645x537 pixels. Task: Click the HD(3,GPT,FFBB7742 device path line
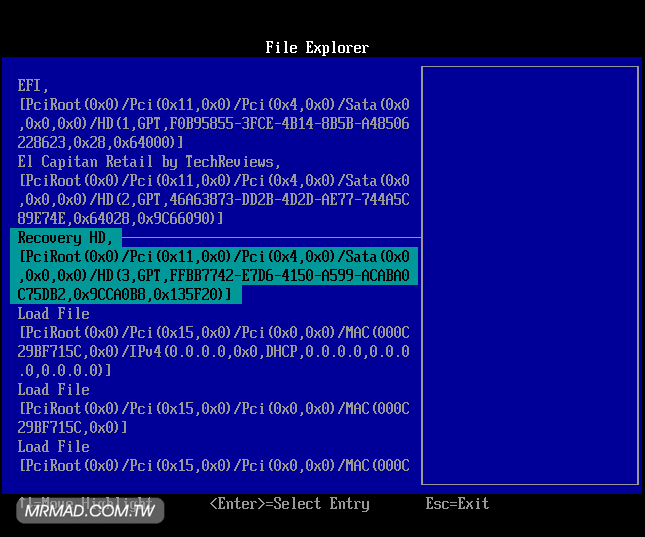pyautogui.click(x=213, y=276)
